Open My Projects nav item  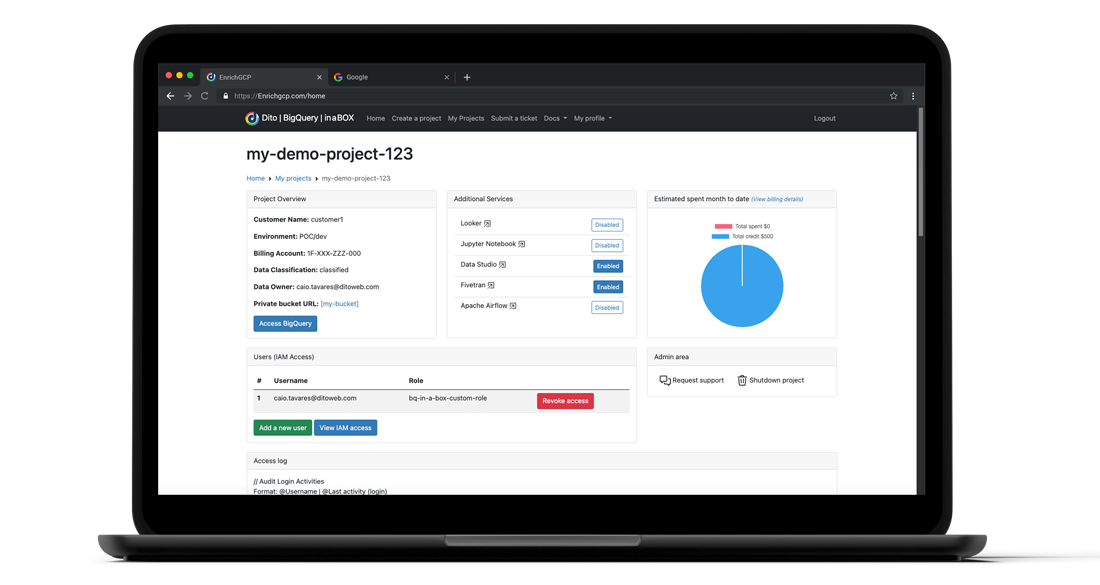pyautogui.click(x=466, y=119)
